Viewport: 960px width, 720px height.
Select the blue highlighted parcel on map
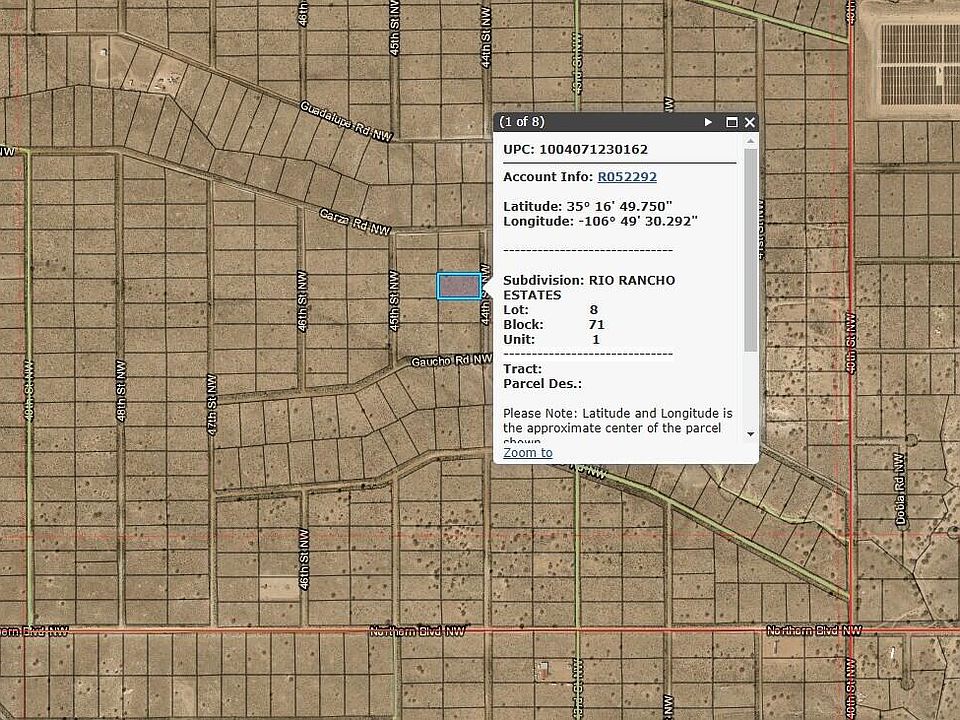tap(458, 286)
